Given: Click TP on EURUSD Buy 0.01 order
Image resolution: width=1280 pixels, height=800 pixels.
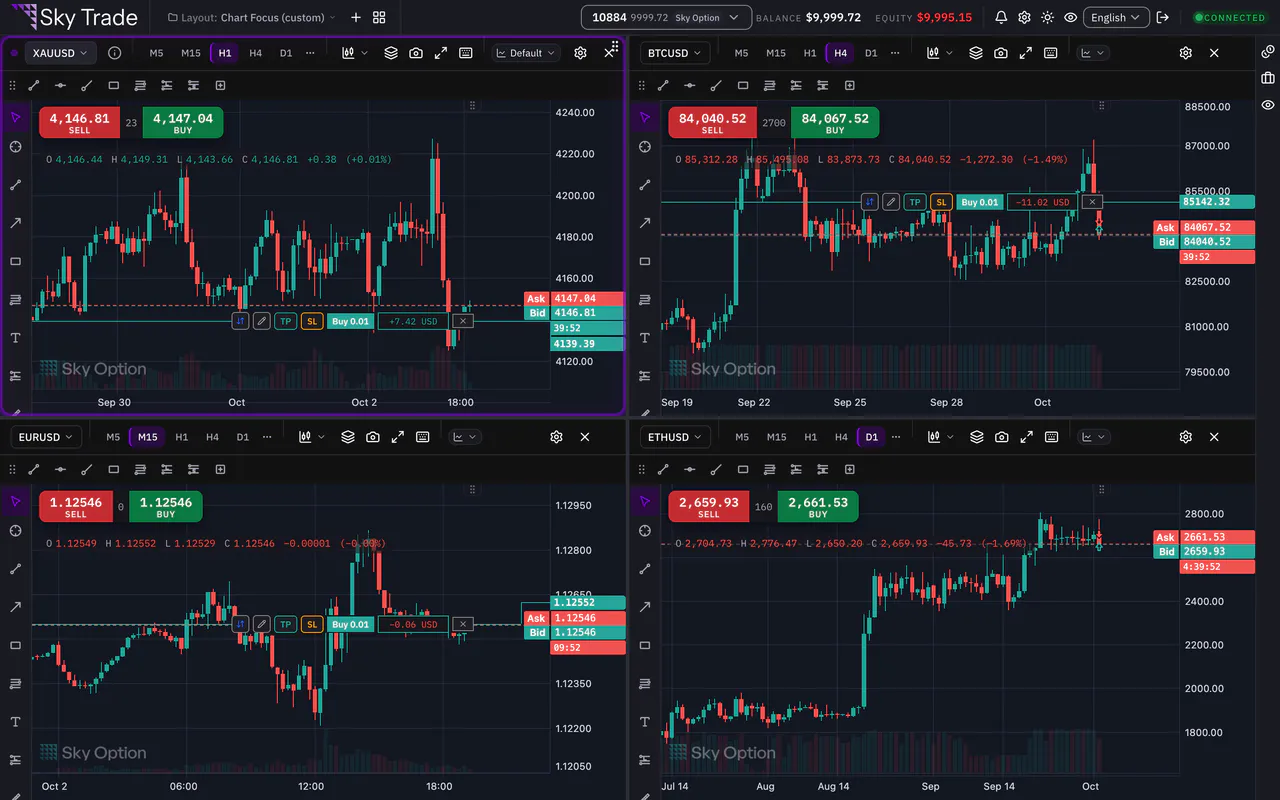Looking at the screenshot, I should pyautogui.click(x=286, y=624).
